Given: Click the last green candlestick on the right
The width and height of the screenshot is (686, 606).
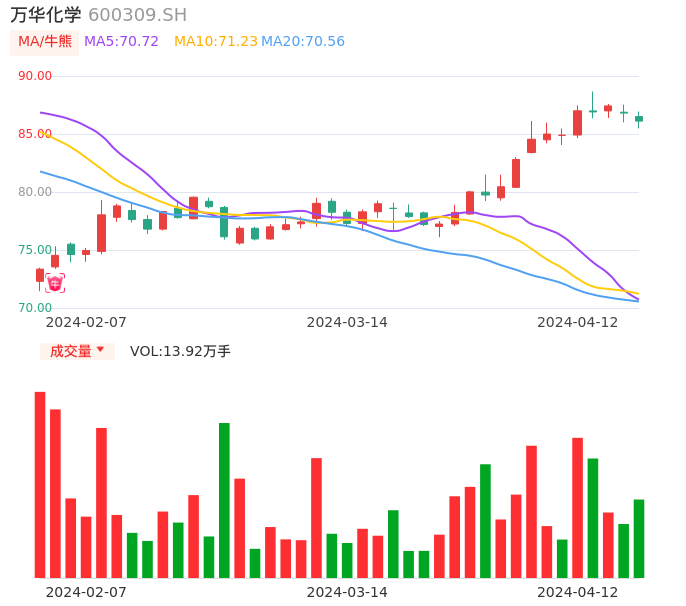Looking at the screenshot, I should (639, 119).
